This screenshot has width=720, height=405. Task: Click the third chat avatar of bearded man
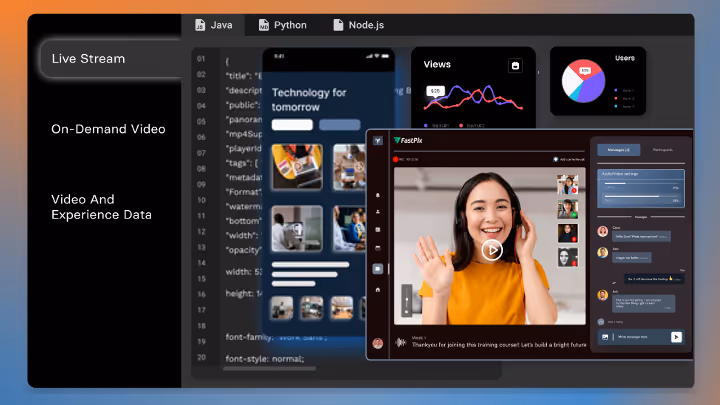coord(603,295)
